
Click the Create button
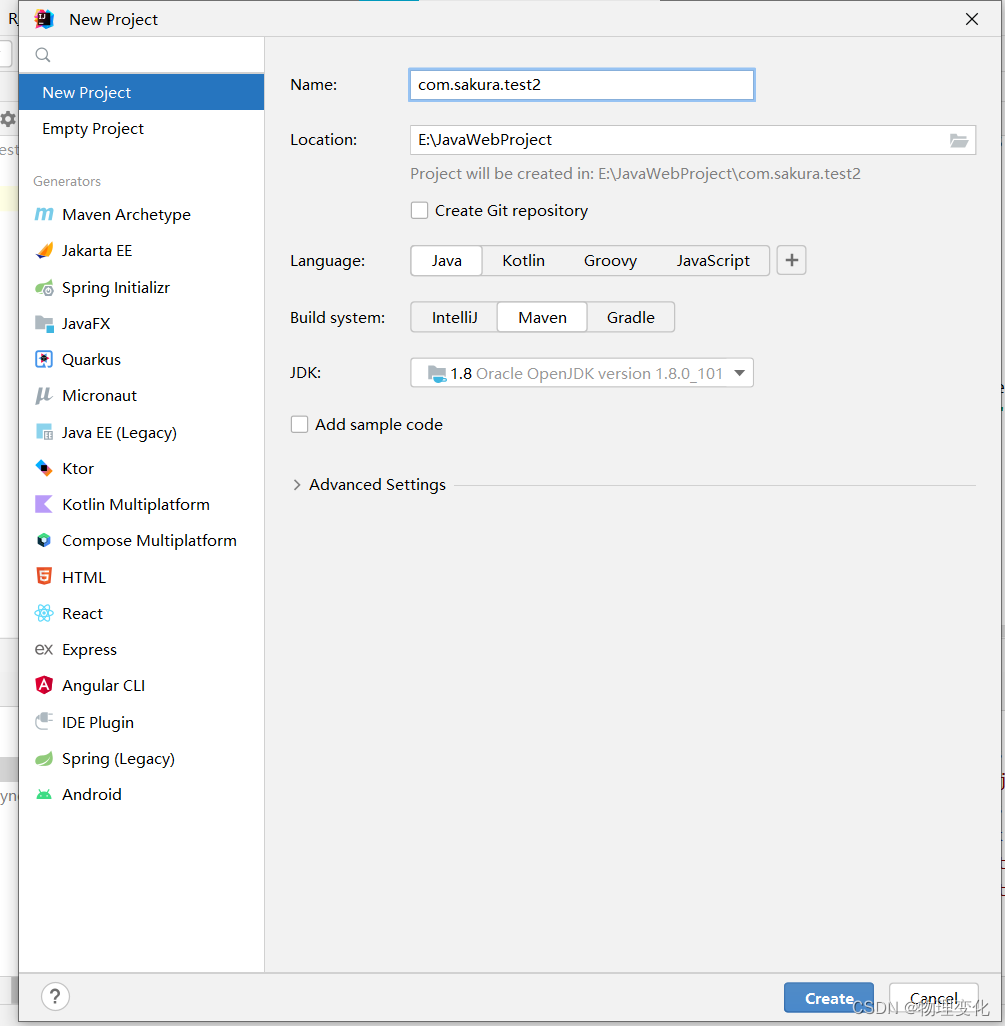[x=828, y=998]
